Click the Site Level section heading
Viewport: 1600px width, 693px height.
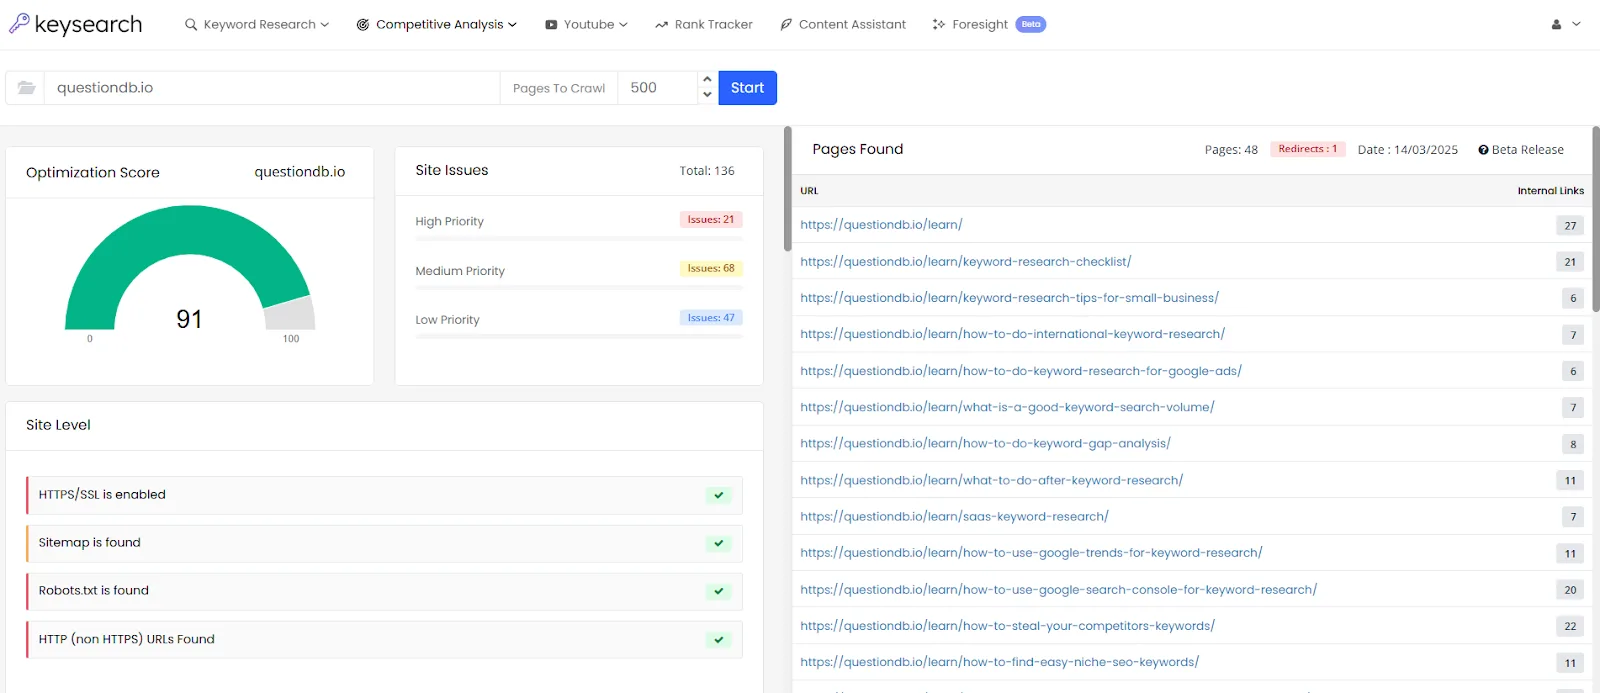coord(58,425)
